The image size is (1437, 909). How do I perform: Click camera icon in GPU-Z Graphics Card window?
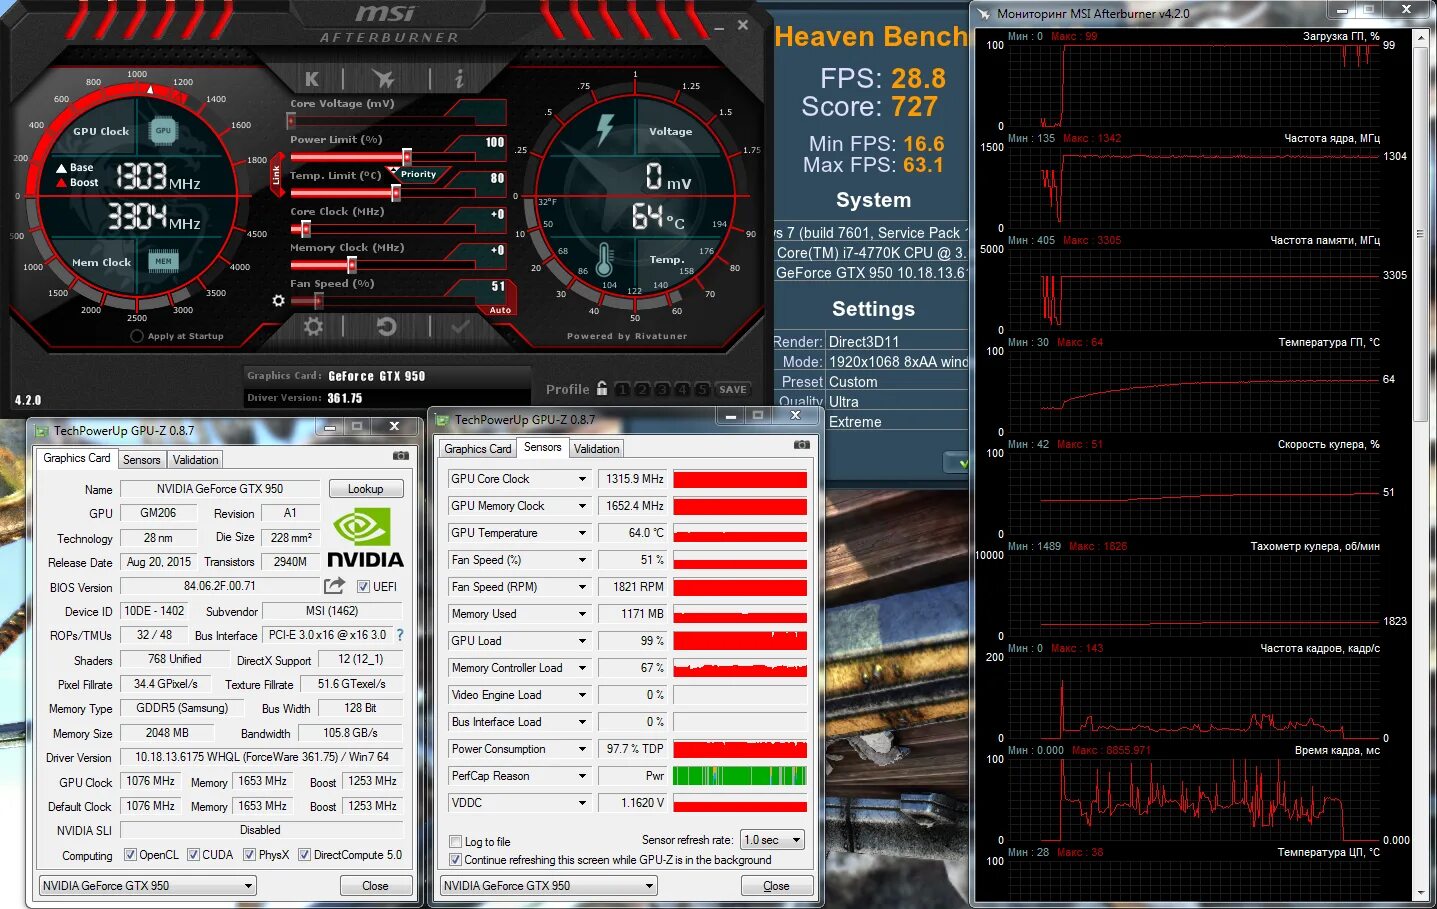point(401,455)
